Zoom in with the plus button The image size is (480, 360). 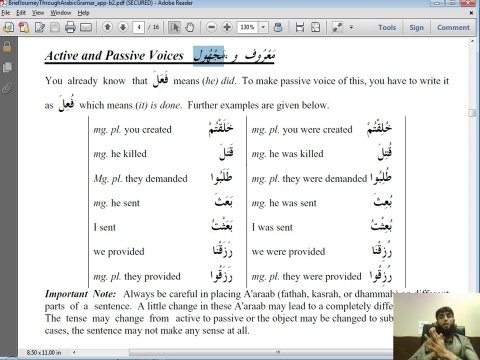[x=227, y=27]
